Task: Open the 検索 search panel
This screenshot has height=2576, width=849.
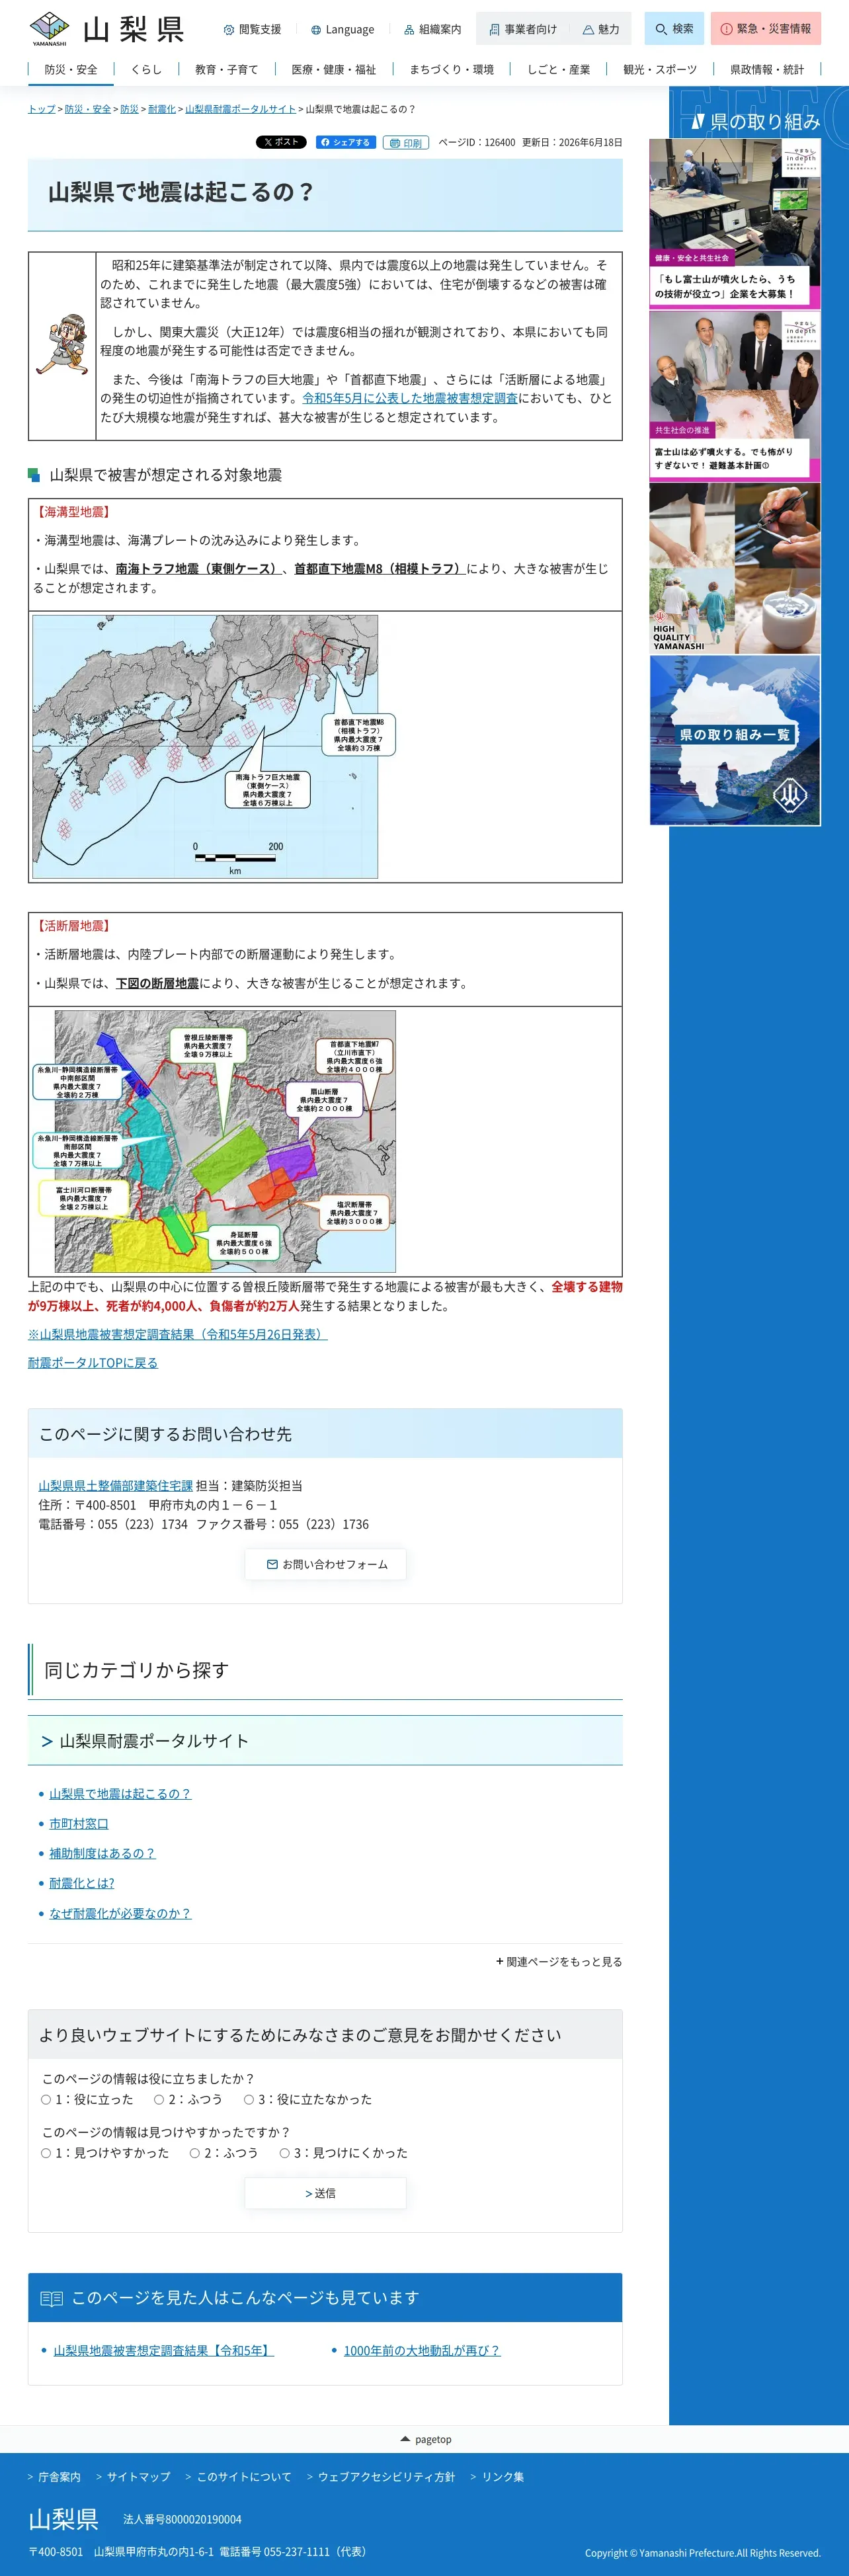Action: (674, 29)
